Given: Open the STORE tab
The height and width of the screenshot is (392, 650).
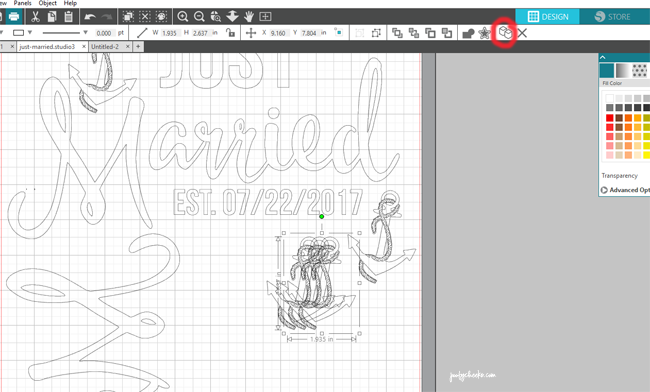Looking at the screenshot, I should [x=614, y=17].
